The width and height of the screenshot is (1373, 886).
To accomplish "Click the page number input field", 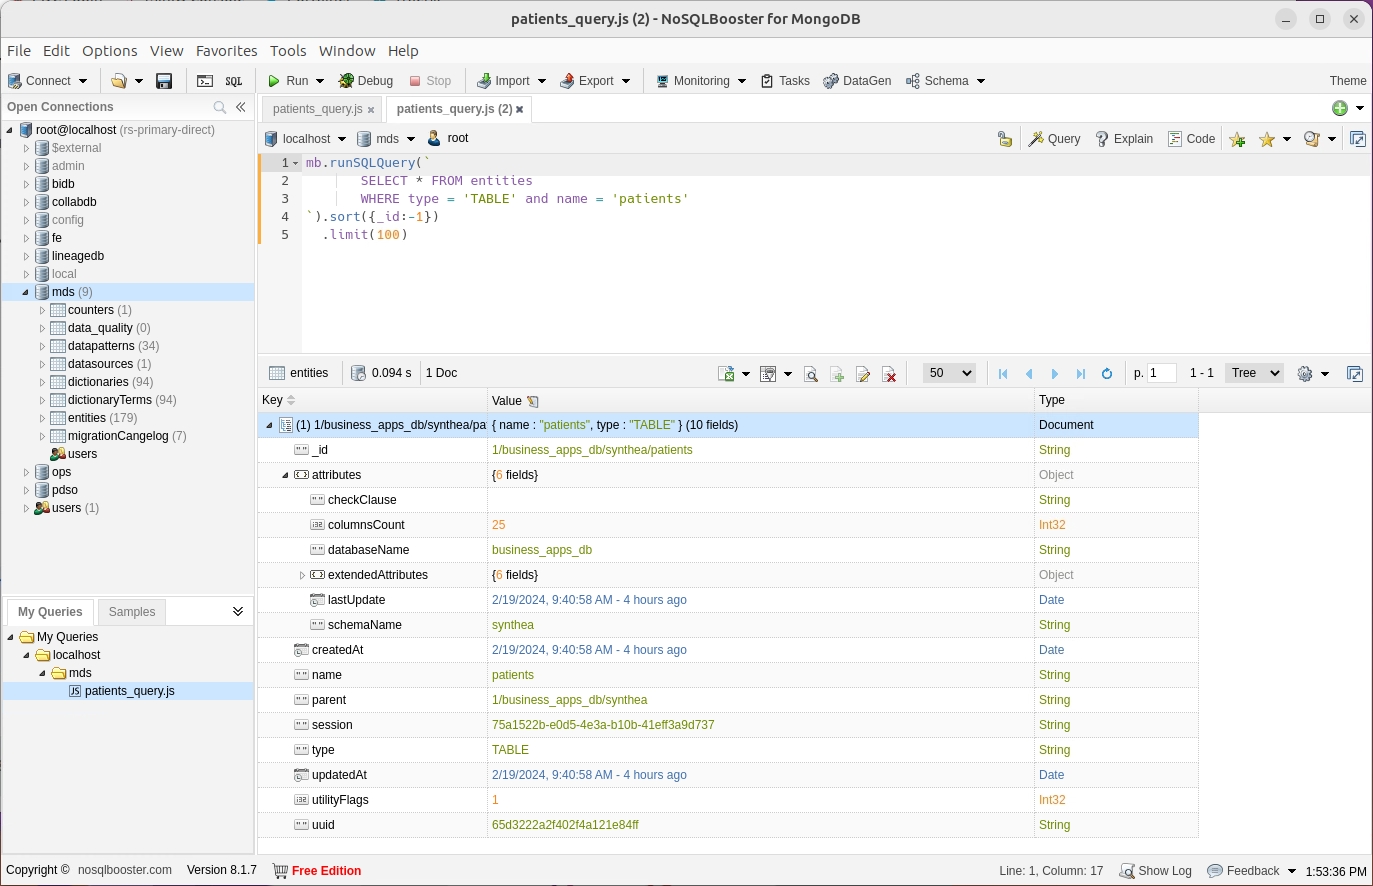I will pyautogui.click(x=1161, y=373).
